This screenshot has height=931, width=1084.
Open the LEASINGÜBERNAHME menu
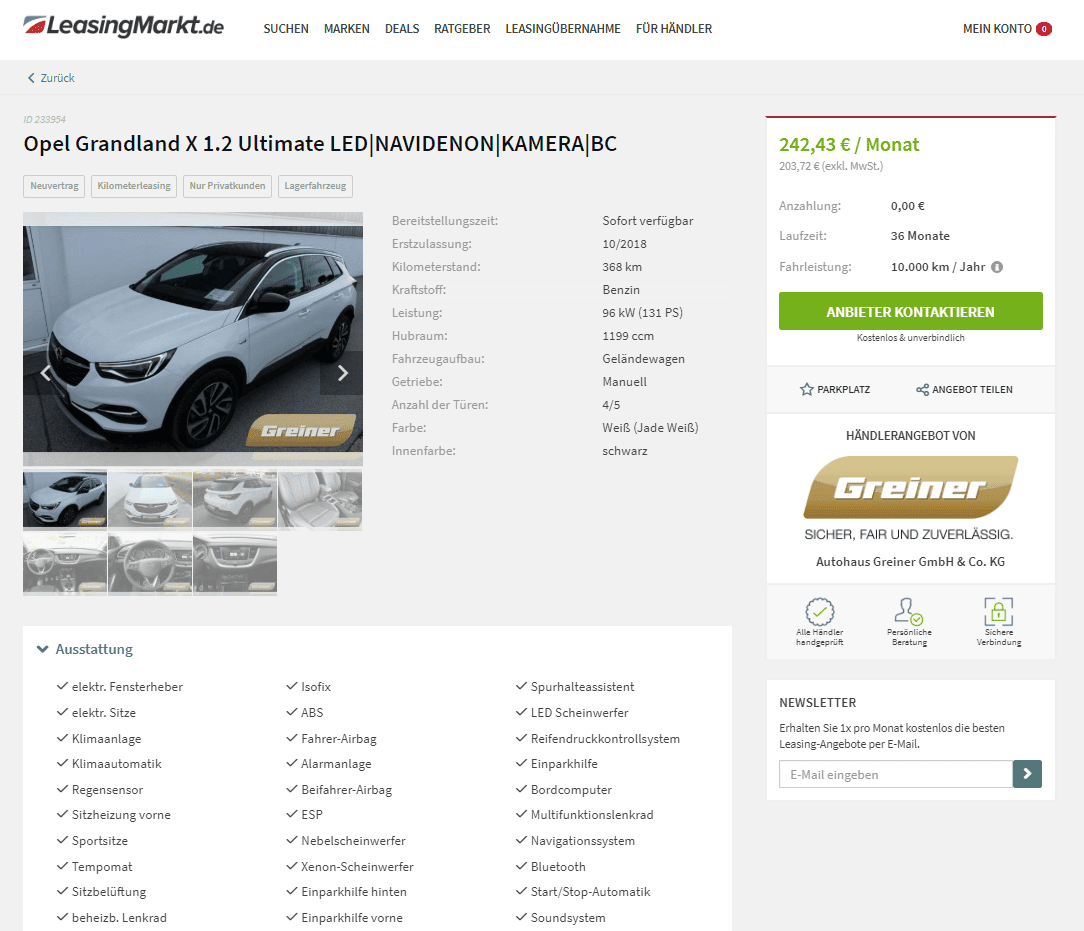point(563,29)
